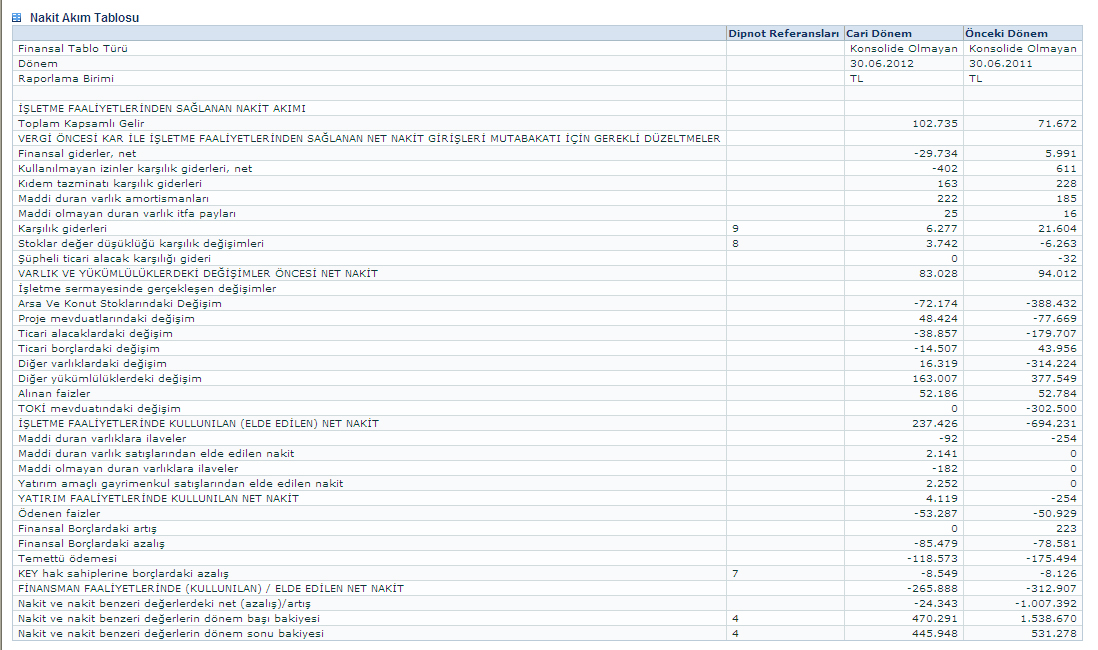Click the Toplam Kapsamlı Gelir row
The image size is (1098, 650).
click(x=82, y=123)
